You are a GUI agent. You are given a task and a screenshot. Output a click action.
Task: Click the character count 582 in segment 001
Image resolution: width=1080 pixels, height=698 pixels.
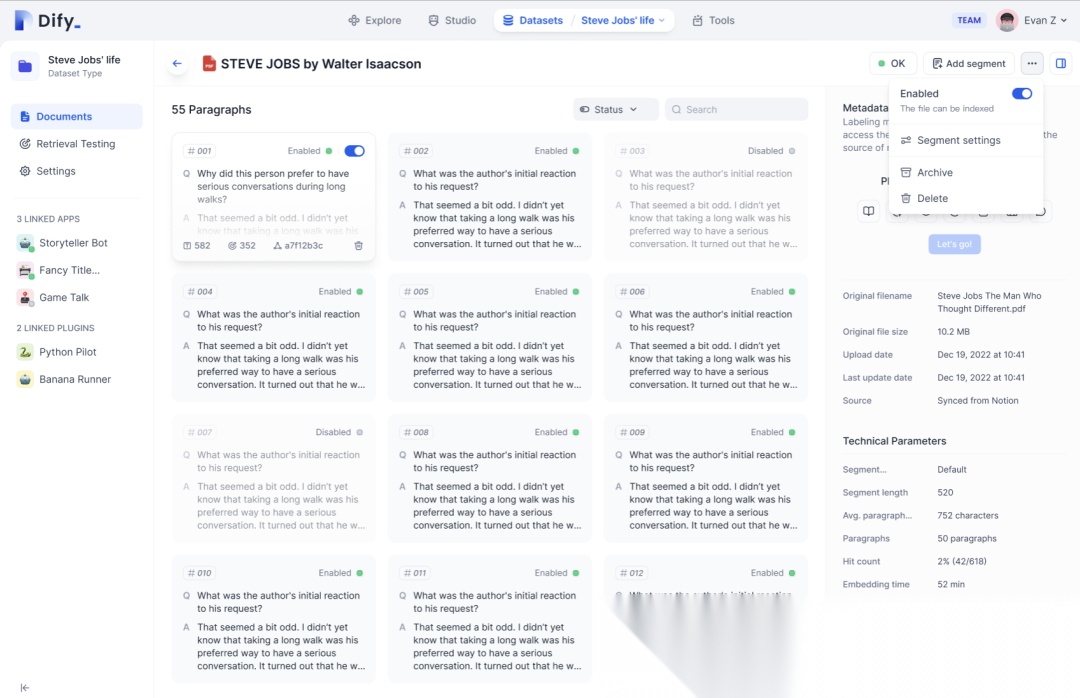click(x=197, y=245)
